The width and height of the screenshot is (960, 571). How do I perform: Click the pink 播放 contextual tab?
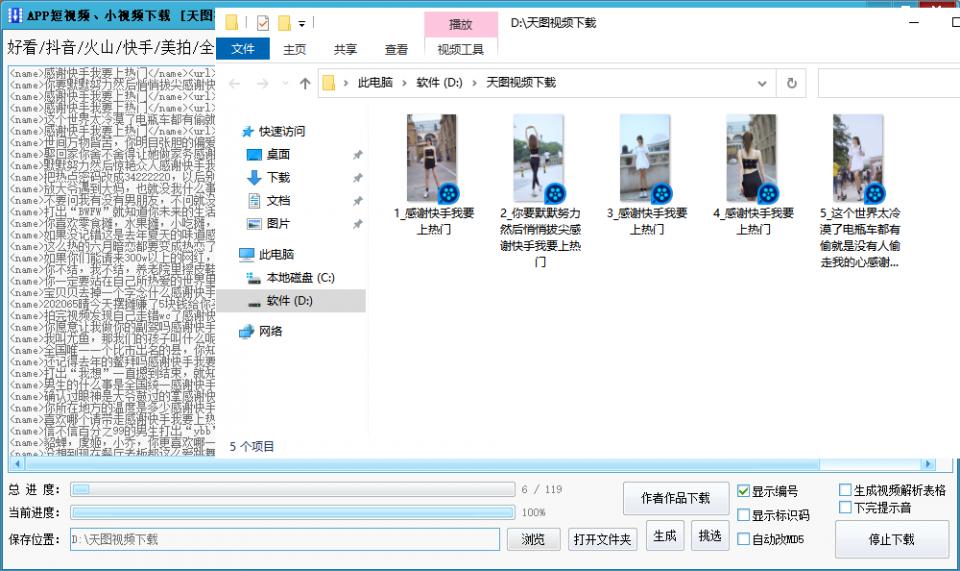(x=460, y=24)
